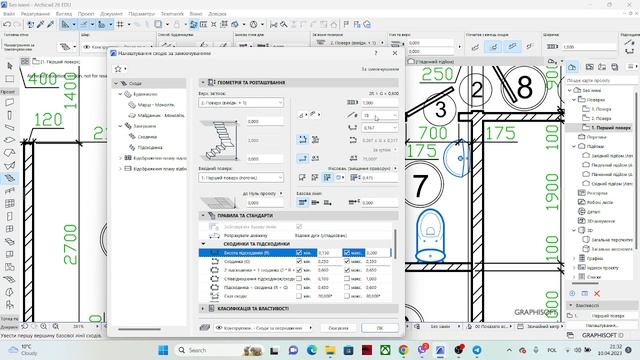Choose the right baseline position icon

tap(327, 202)
